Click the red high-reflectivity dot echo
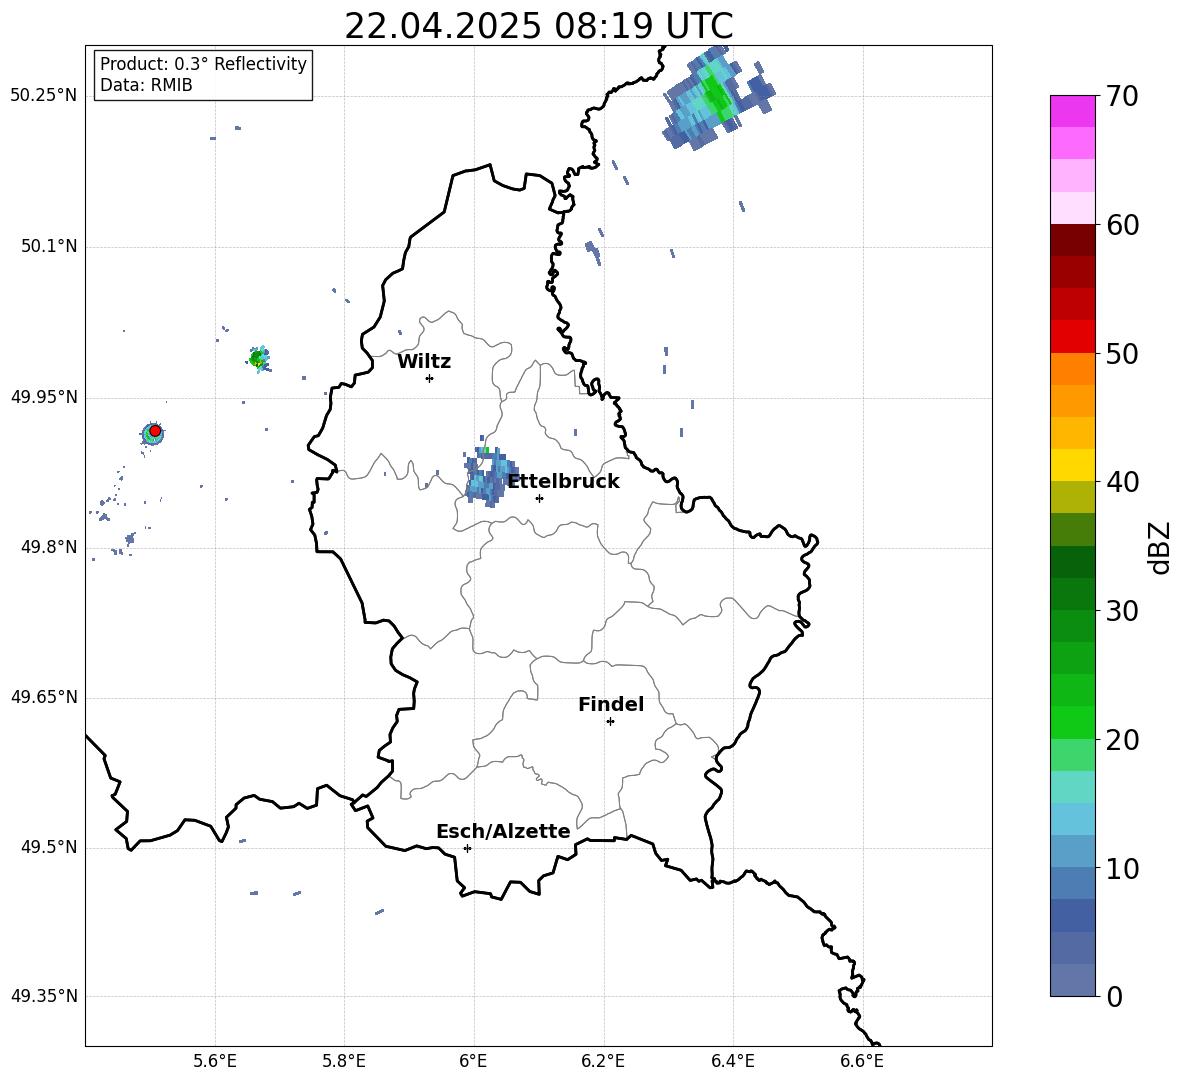1184x1081 pixels. tap(155, 430)
